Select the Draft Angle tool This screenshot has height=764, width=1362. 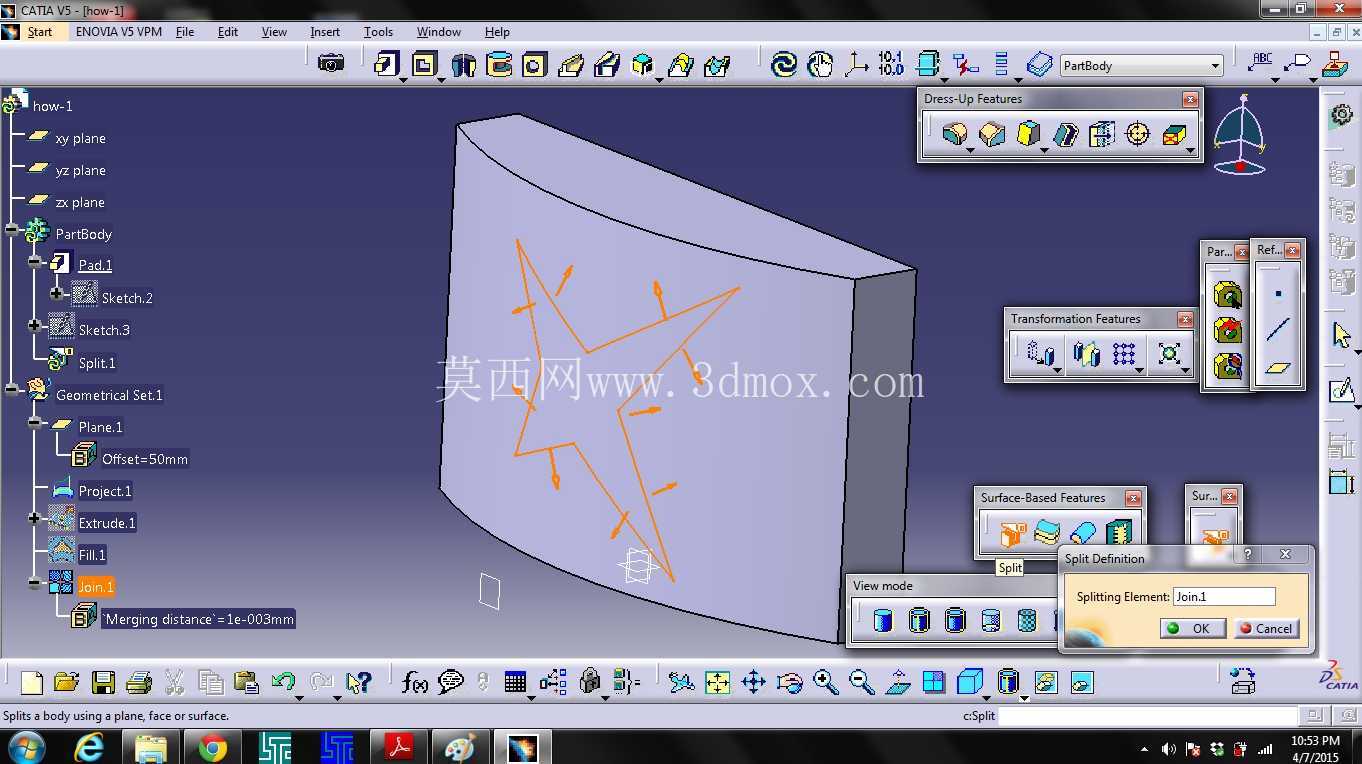click(1028, 133)
